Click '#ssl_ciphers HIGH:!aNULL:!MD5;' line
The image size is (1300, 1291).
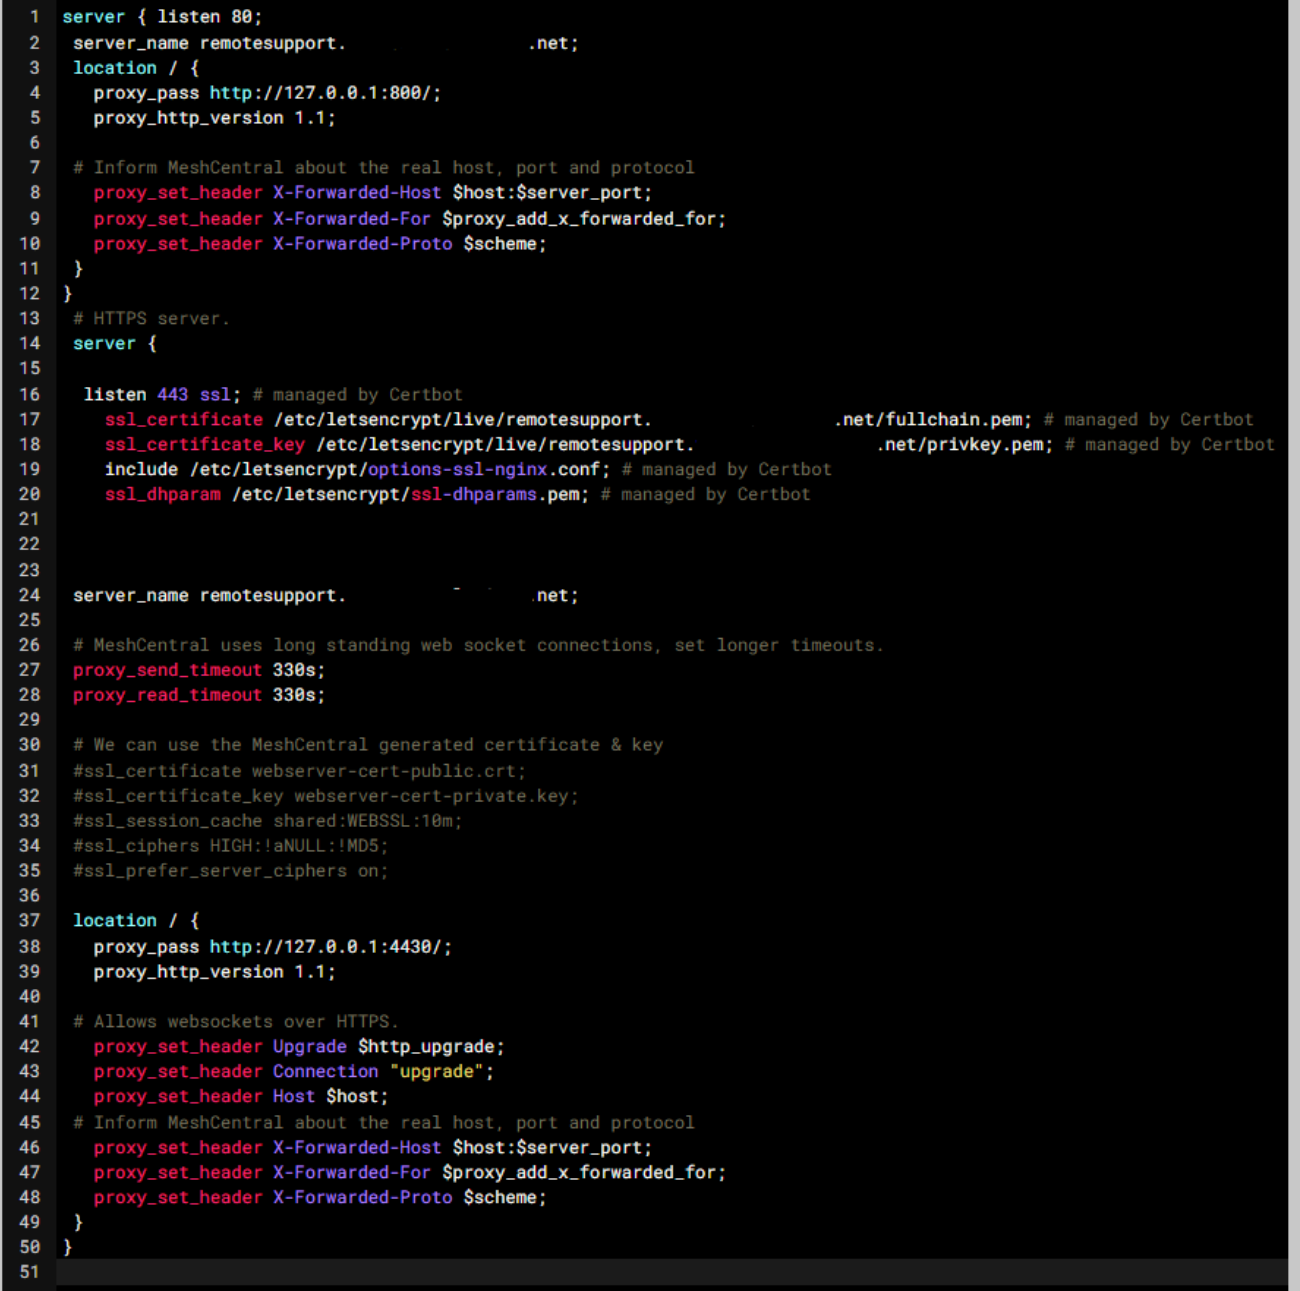231,847
